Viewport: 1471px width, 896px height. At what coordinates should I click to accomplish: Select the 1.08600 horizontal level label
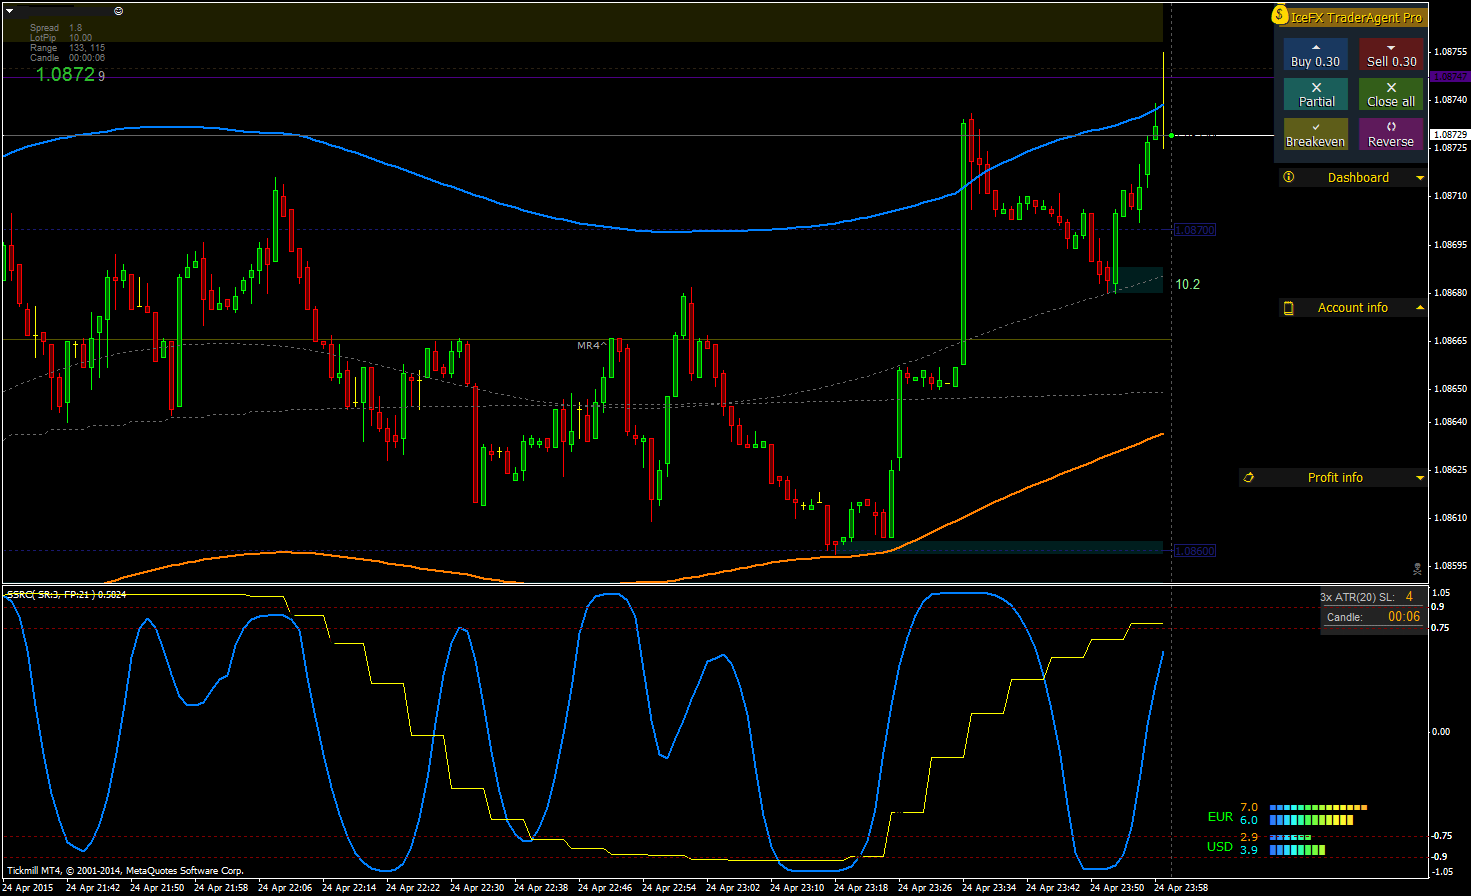pyautogui.click(x=1194, y=551)
